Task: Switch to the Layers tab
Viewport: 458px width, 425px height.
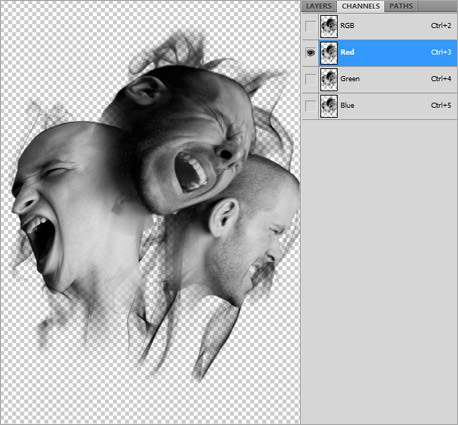Action: point(319,6)
